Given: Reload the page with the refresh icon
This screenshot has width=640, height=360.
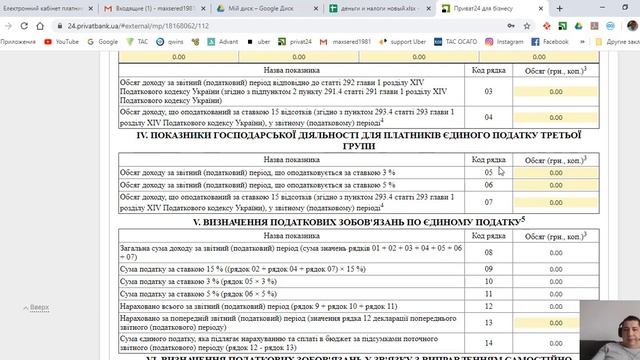Looking at the screenshot, I should point(24,26).
